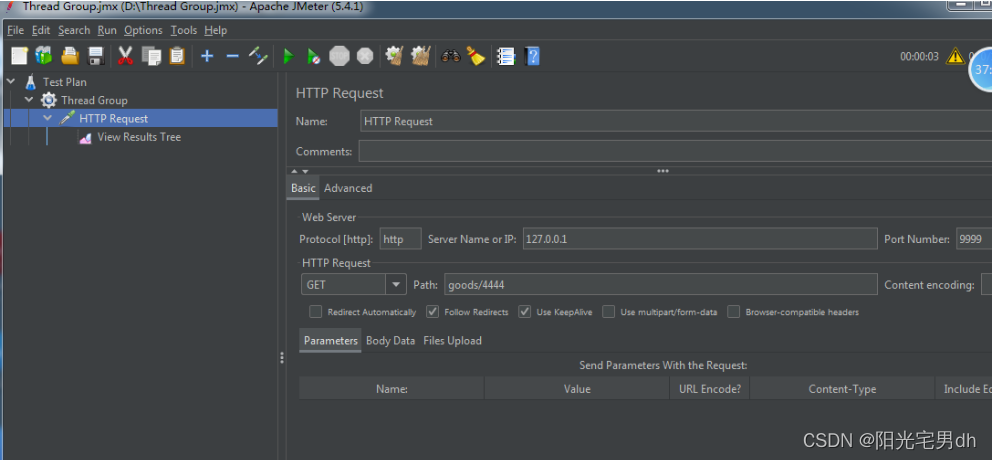Click the URL Encode? column header
This screenshot has height=460, width=992.
tap(710, 389)
